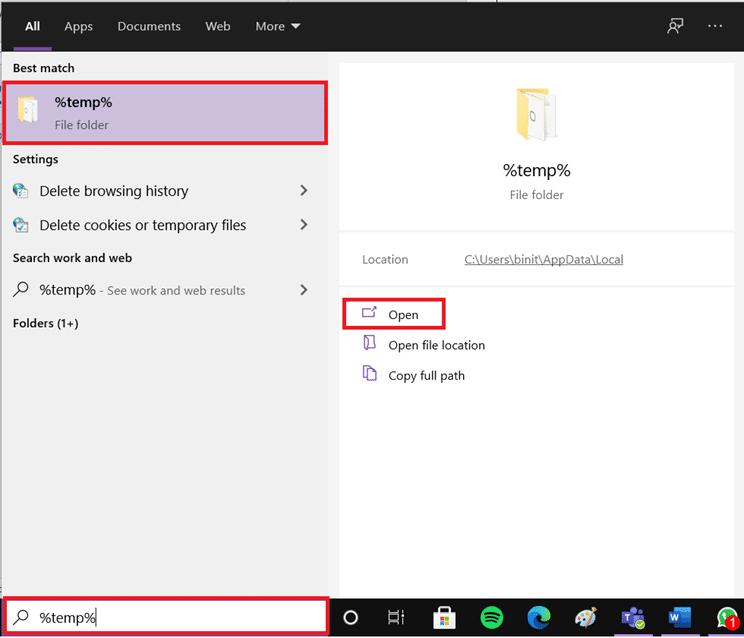Switch to the Documents tab
Screen dimensions: 744x638
click(149, 26)
